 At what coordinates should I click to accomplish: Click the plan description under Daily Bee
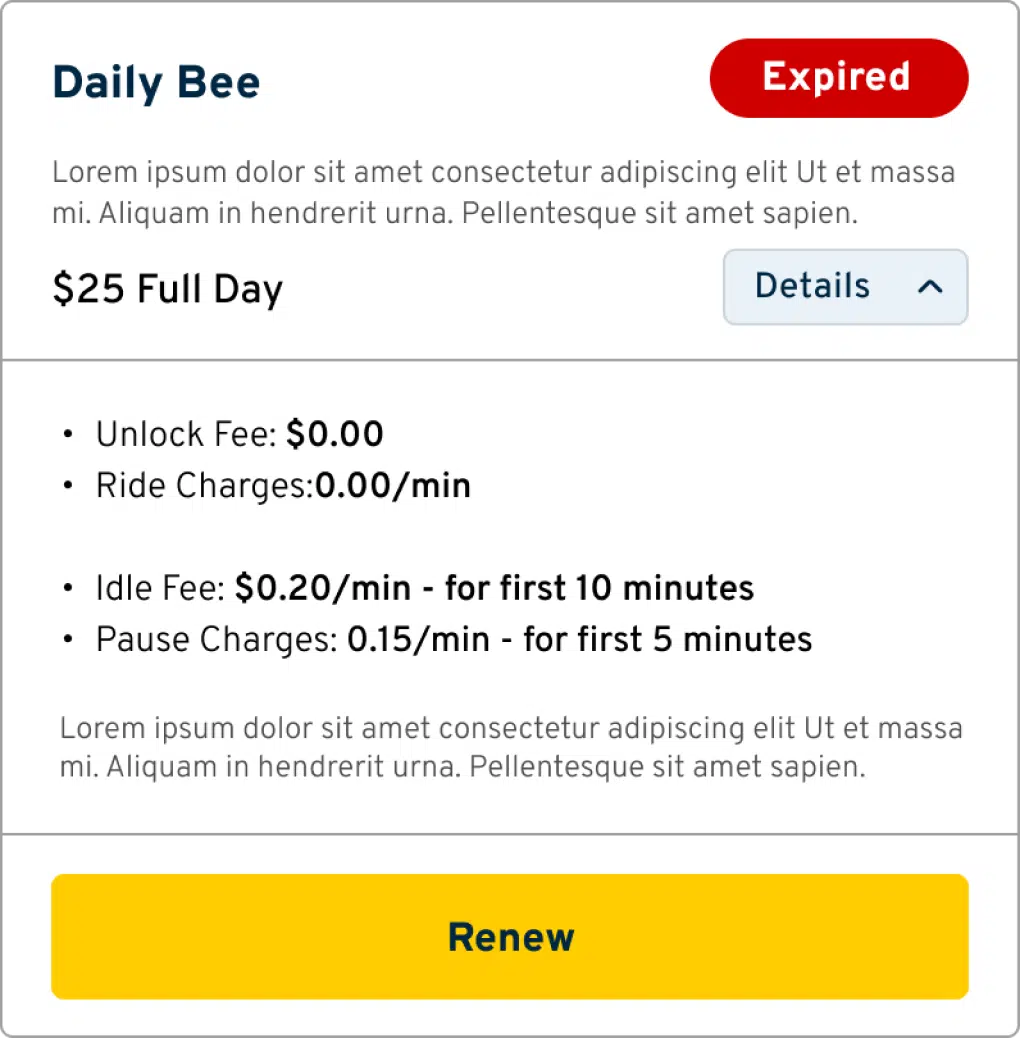point(503,193)
